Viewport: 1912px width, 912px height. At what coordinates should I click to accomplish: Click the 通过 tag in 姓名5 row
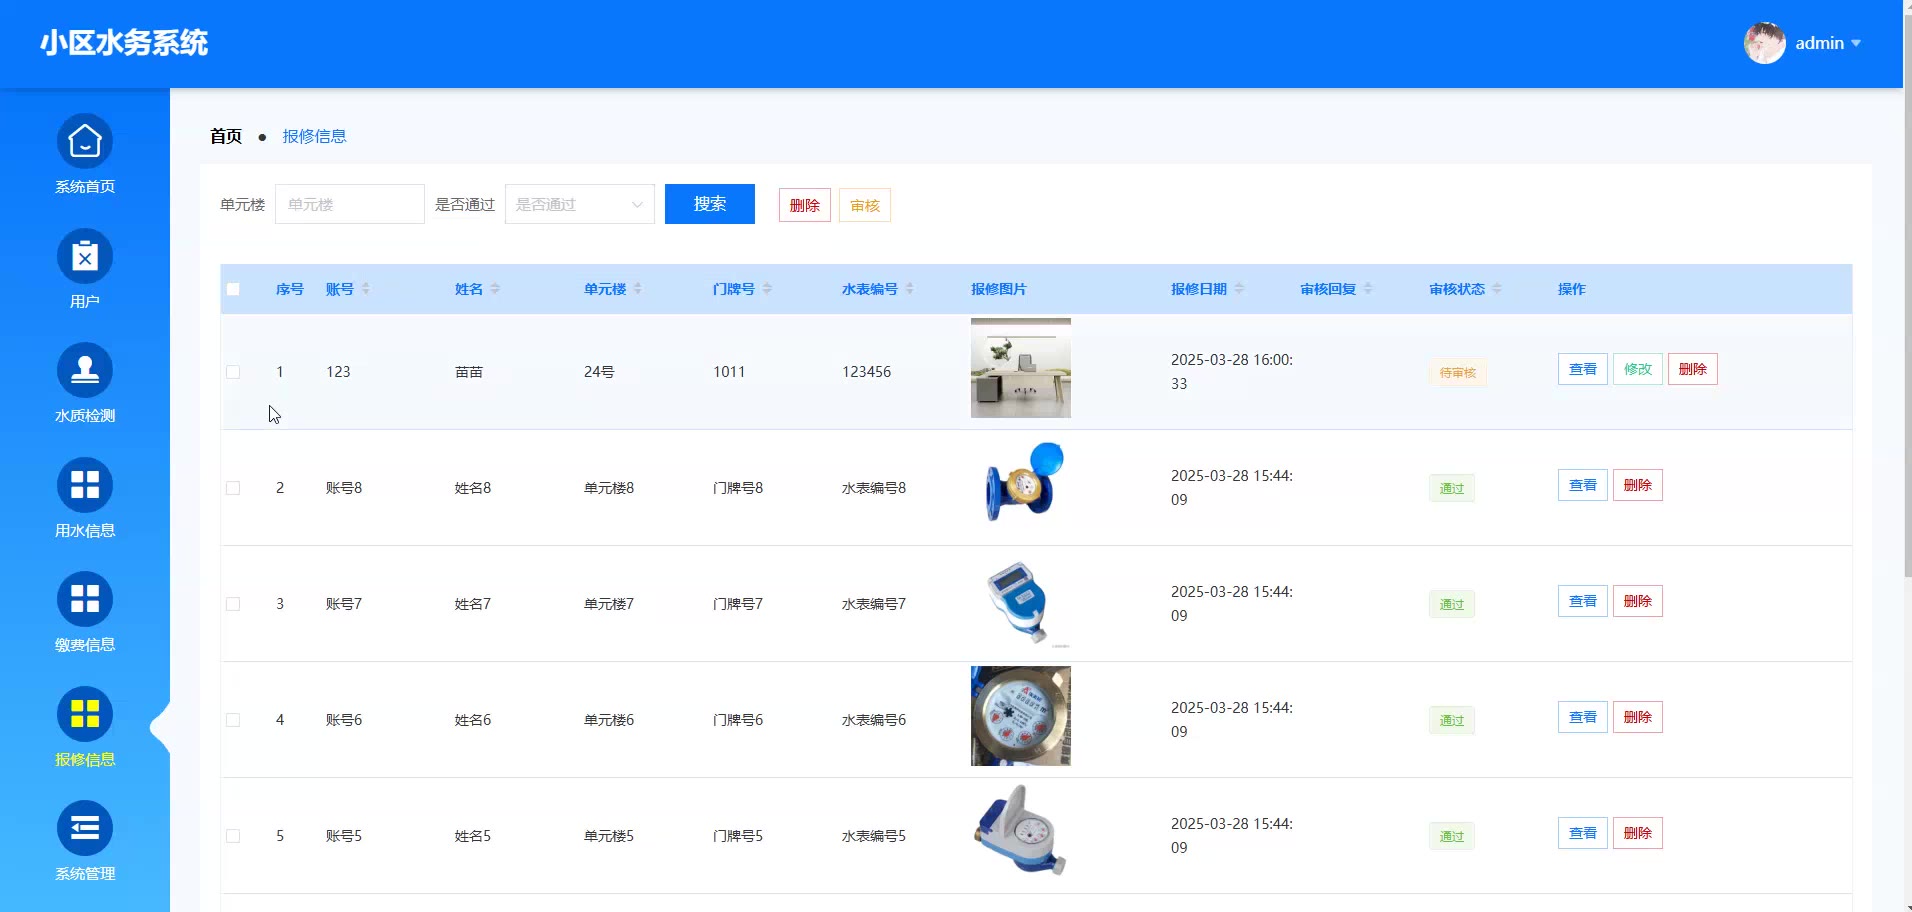(1452, 837)
